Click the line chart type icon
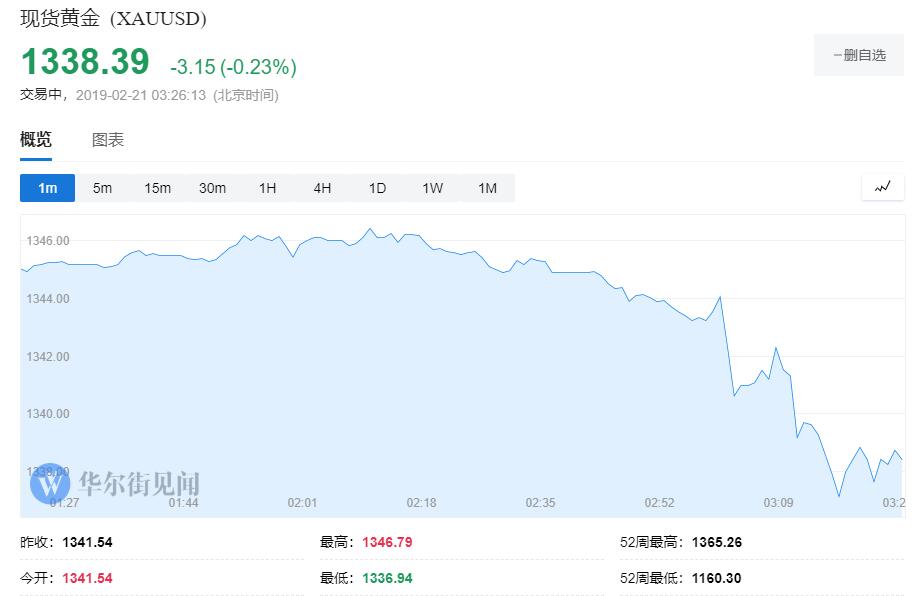The height and width of the screenshot is (596, 912). pos(882,187)
